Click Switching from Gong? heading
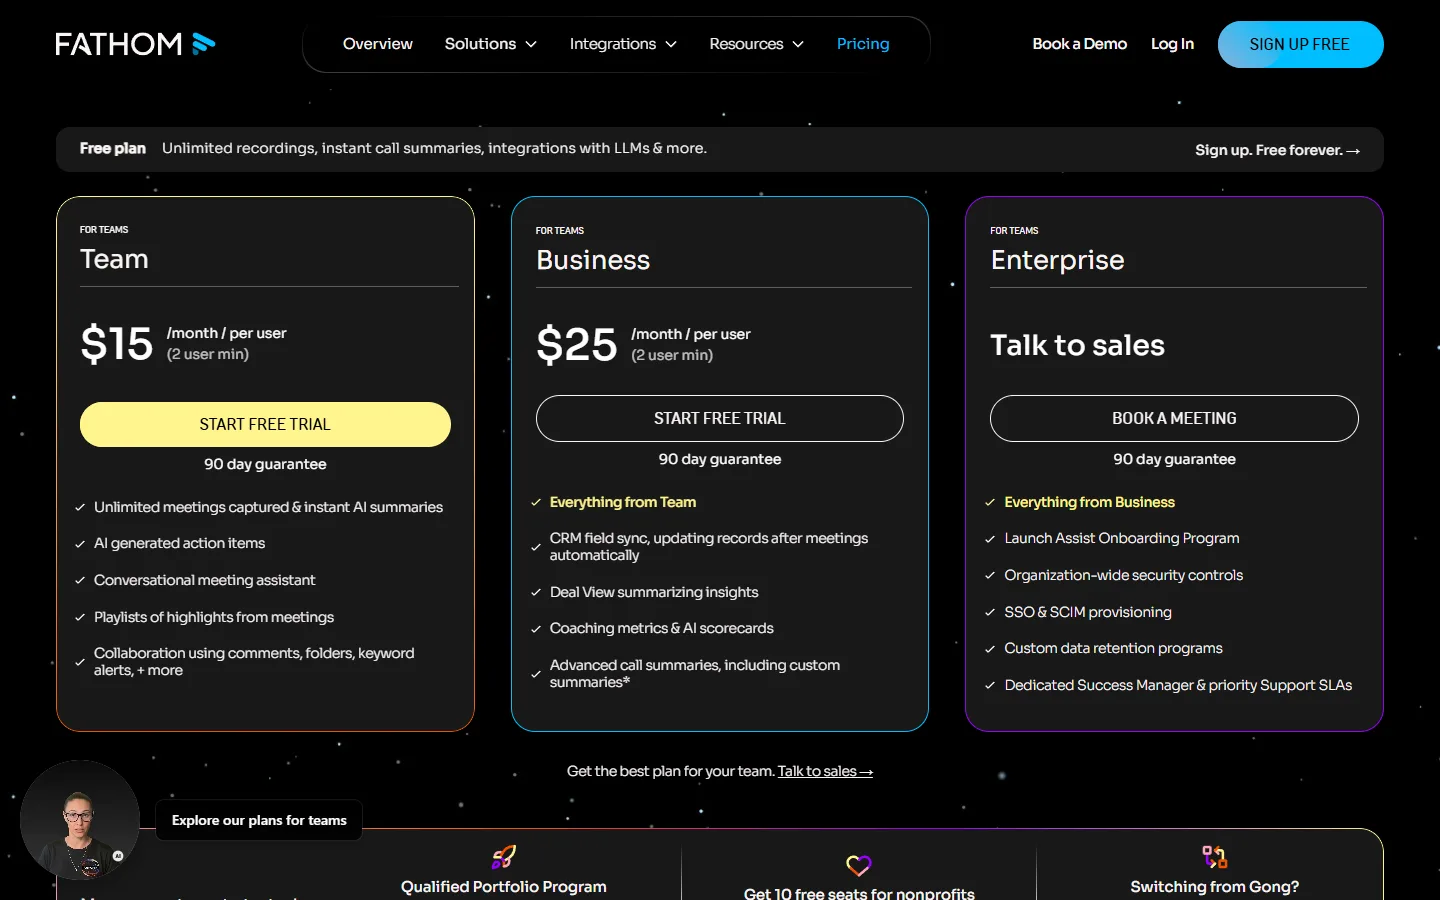Viewport: 1440px width, 900px height. click(x=1215, y=887)
